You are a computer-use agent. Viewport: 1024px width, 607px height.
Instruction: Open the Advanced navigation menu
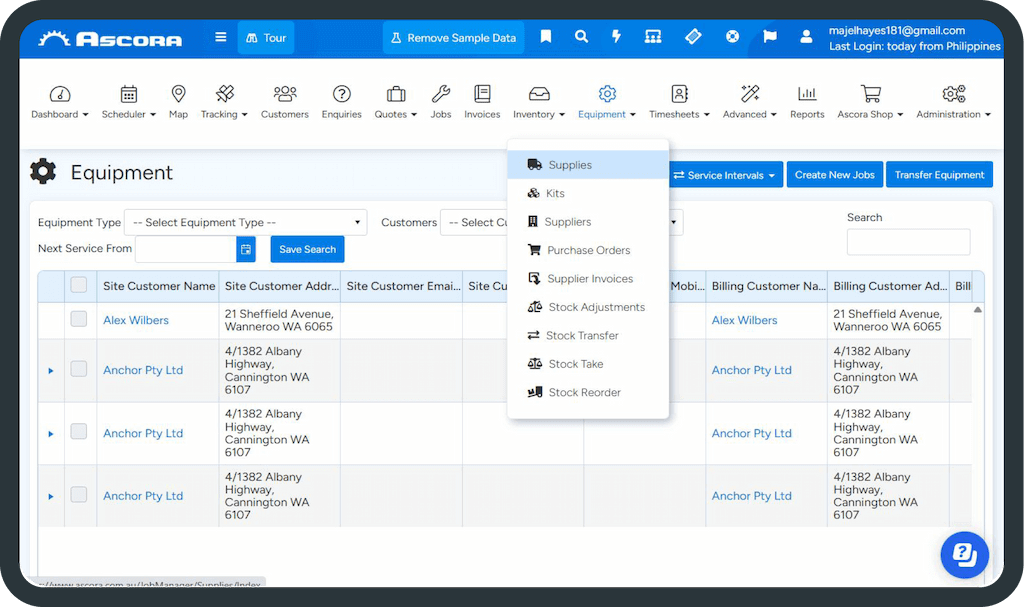click(750, 101)
